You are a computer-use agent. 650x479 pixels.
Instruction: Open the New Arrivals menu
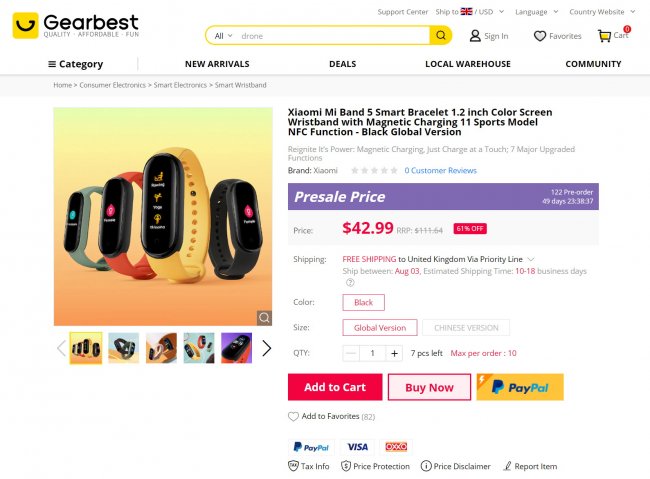tap(217, 64)
